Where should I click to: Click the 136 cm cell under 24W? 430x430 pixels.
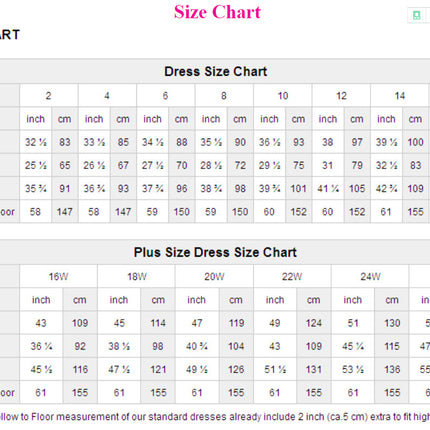[392, 369]
